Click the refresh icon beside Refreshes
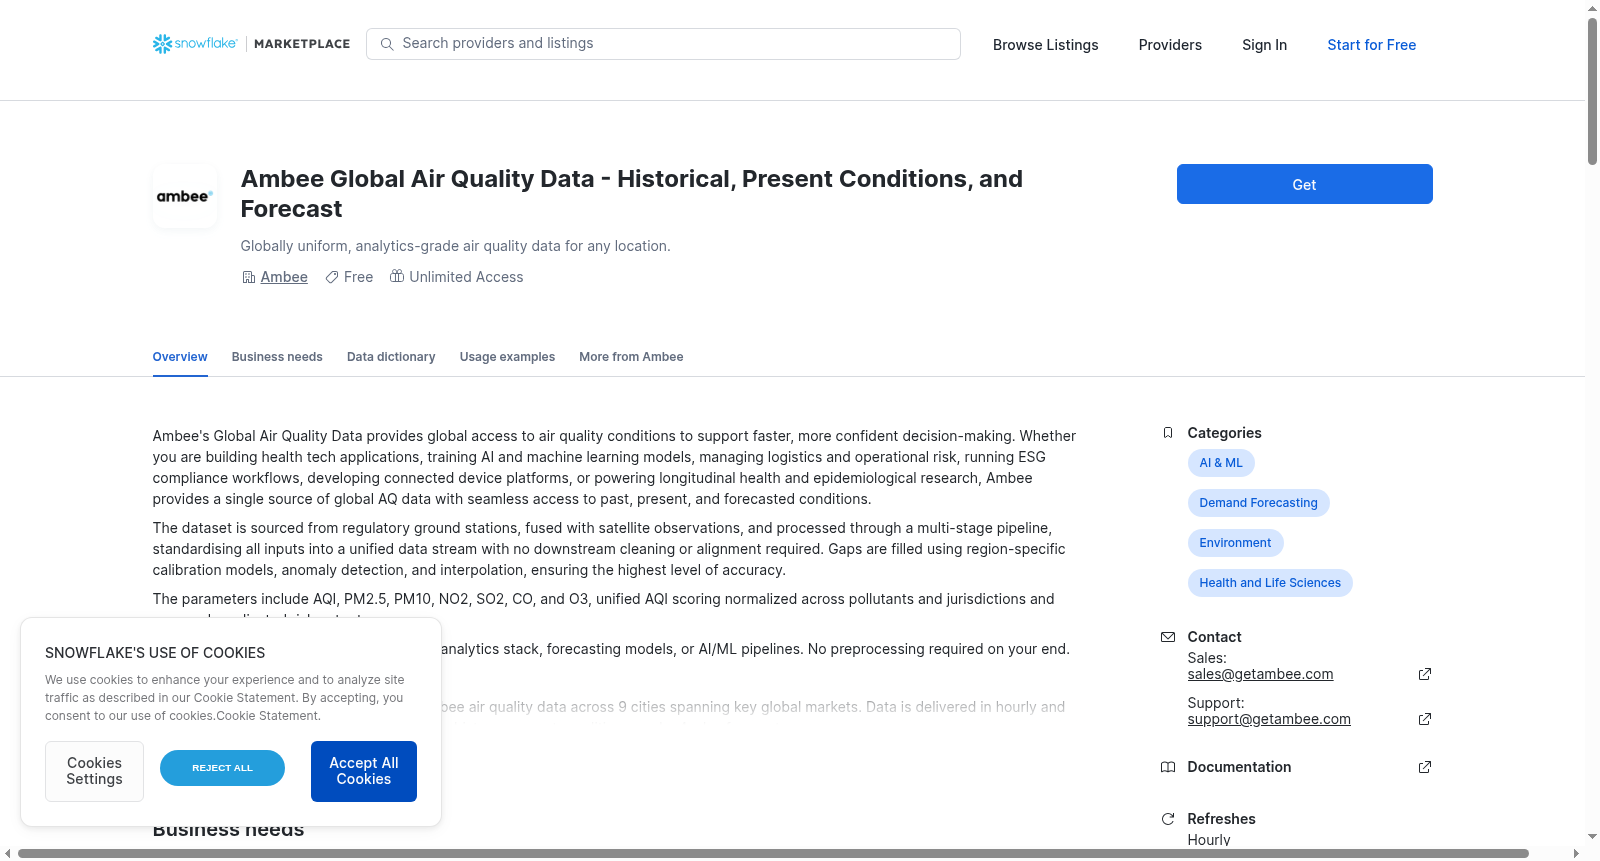 (x=1168, y=819)
